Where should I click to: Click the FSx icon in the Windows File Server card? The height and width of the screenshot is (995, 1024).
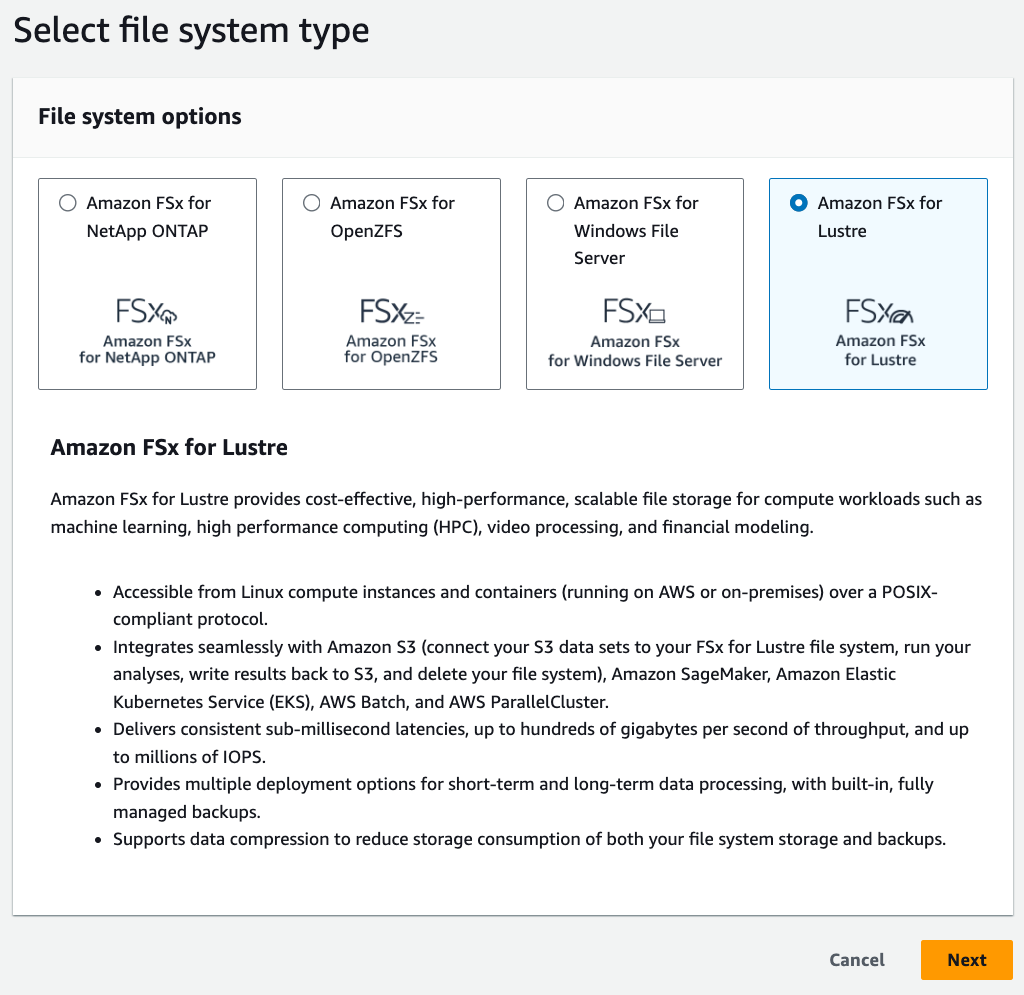[x=634, y=312]
